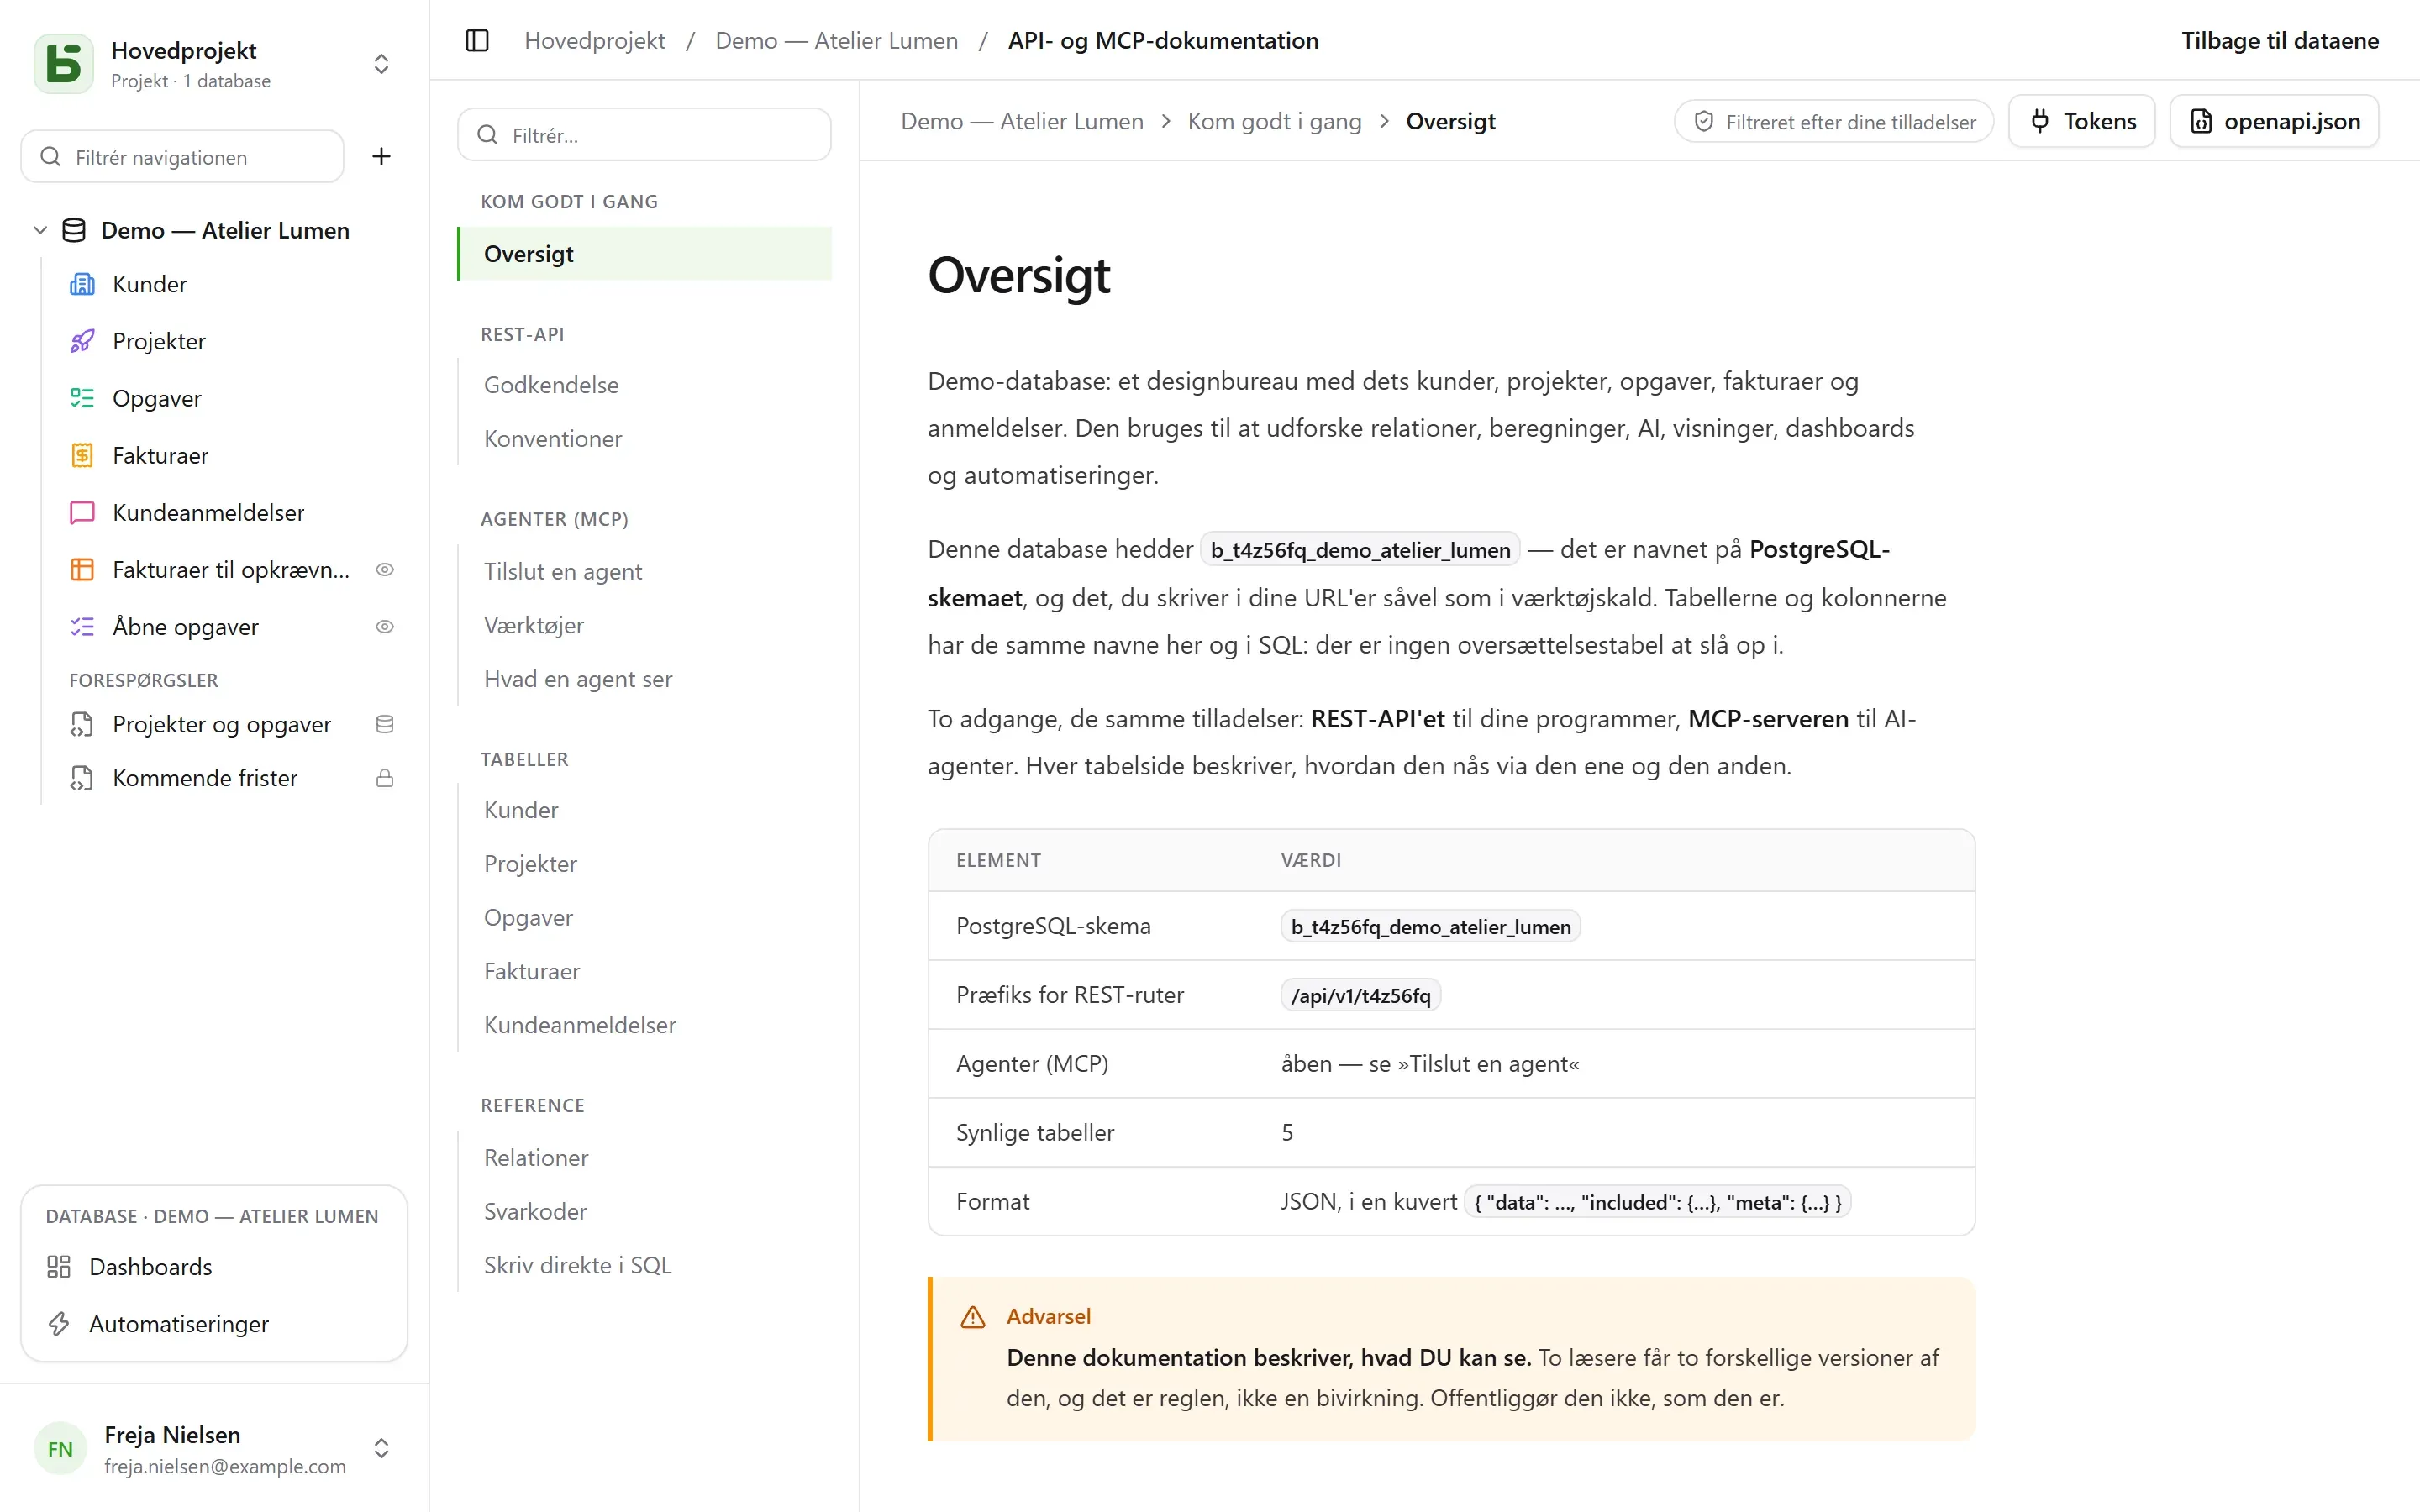Screen dimensions: 2420x1512
Task: Open Åbne opgaver view icon
Action: (82, 626)
